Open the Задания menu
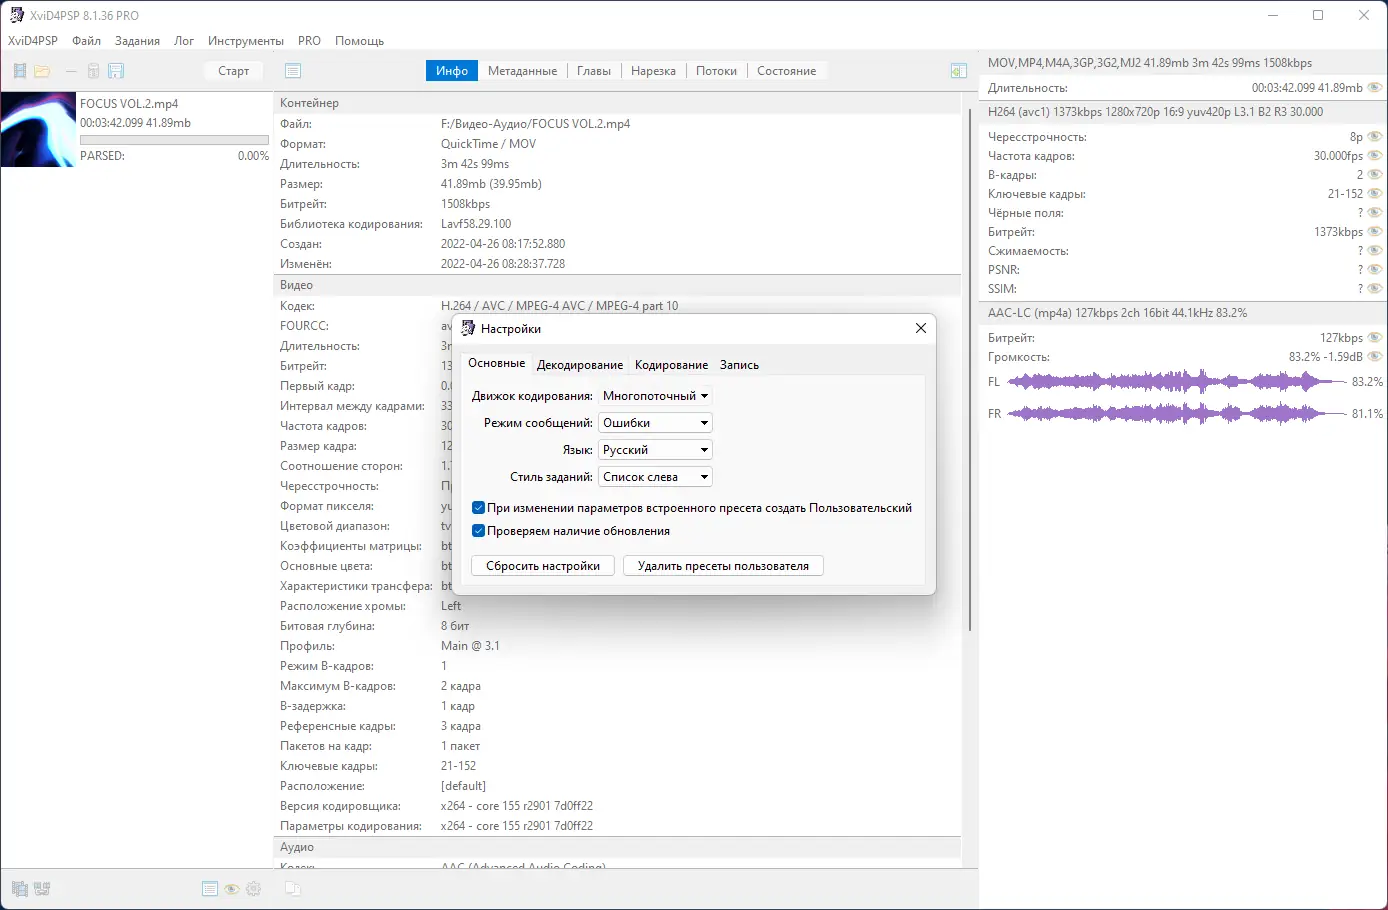The height and width of the screenshot is (910, 1388). [138, 41]
